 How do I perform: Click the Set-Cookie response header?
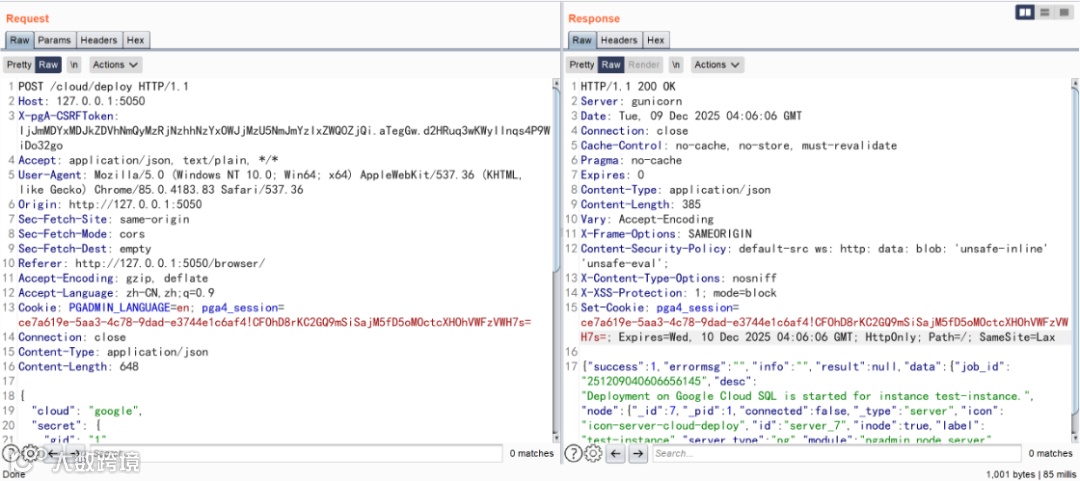click(x=822, y=323)
